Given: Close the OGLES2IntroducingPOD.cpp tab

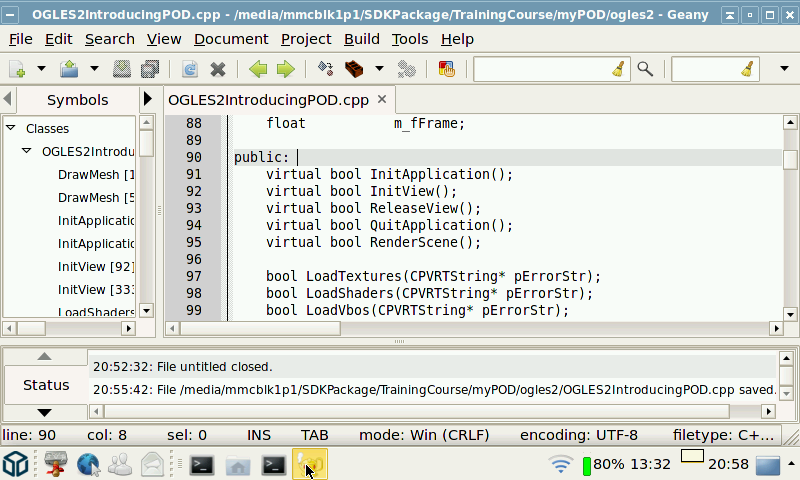Looking at the screenshot, I should click(382, 100).
